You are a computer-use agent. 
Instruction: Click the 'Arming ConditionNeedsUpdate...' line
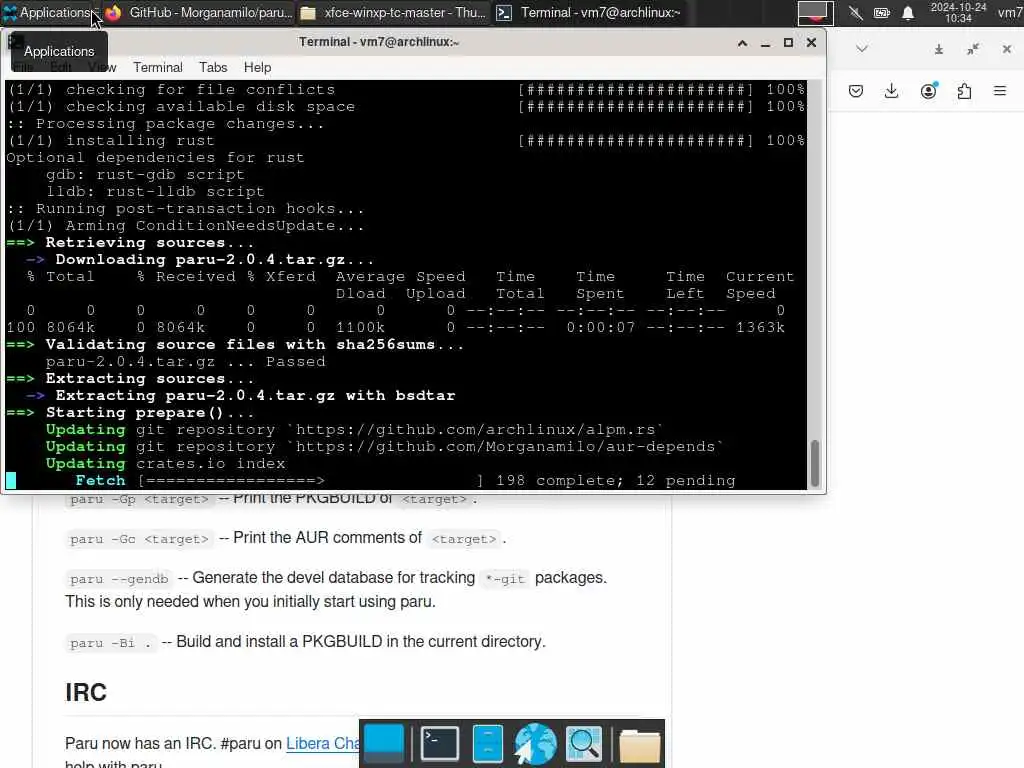click(185, 225)
